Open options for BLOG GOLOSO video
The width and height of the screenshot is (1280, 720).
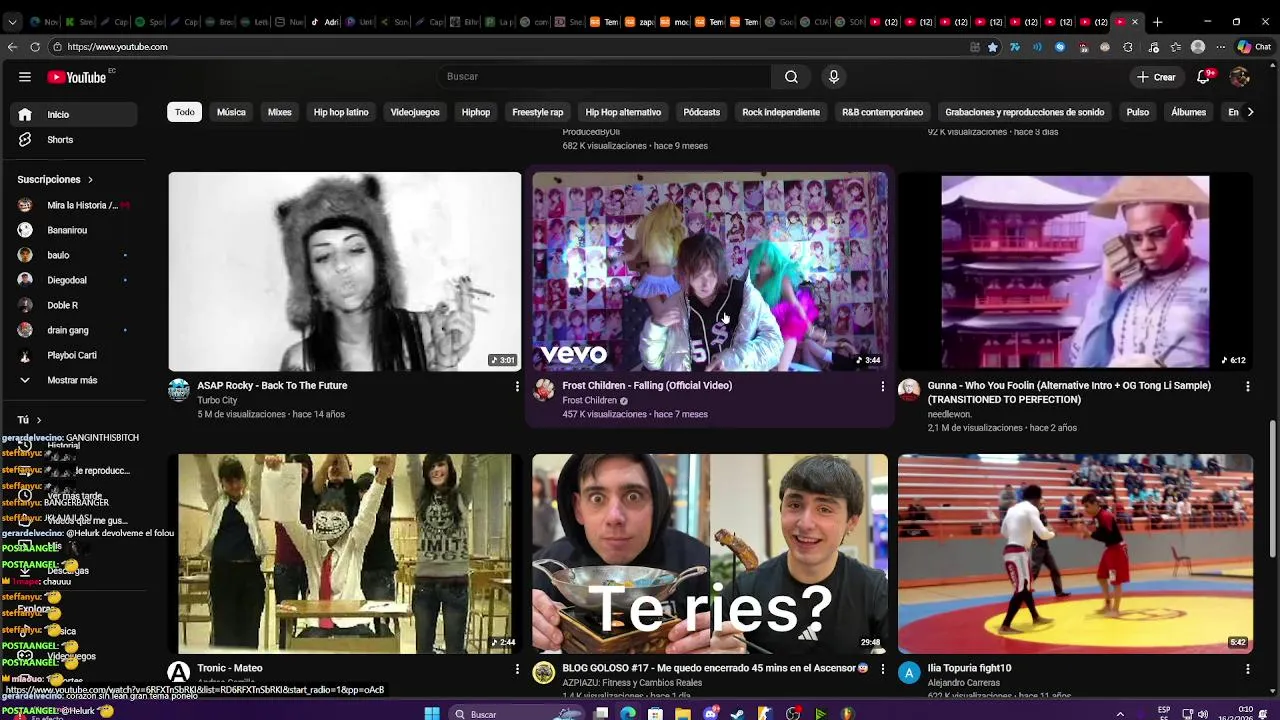pos(882,668)
